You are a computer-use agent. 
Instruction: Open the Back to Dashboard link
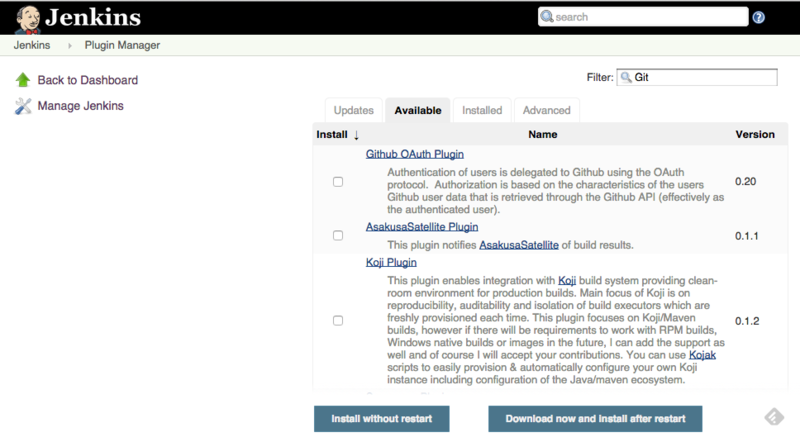point(88,80)
